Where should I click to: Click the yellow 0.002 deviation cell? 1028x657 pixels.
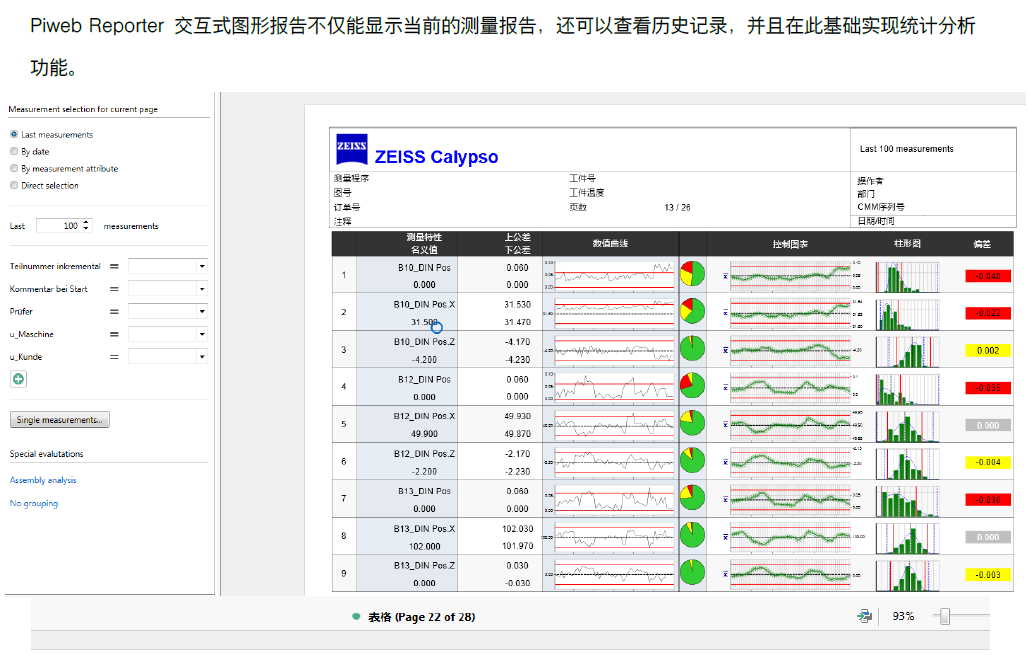click(x=988, y=351)
